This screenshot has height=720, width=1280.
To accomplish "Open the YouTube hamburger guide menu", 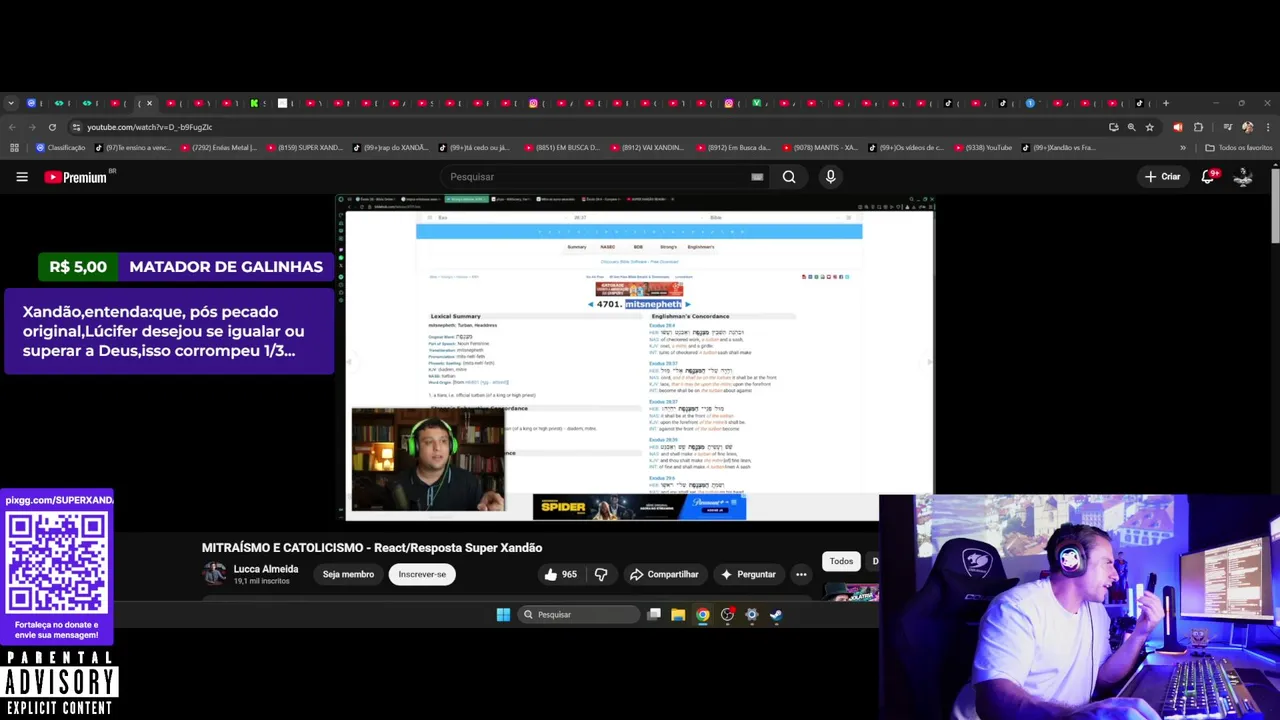I will click(22, 177).
